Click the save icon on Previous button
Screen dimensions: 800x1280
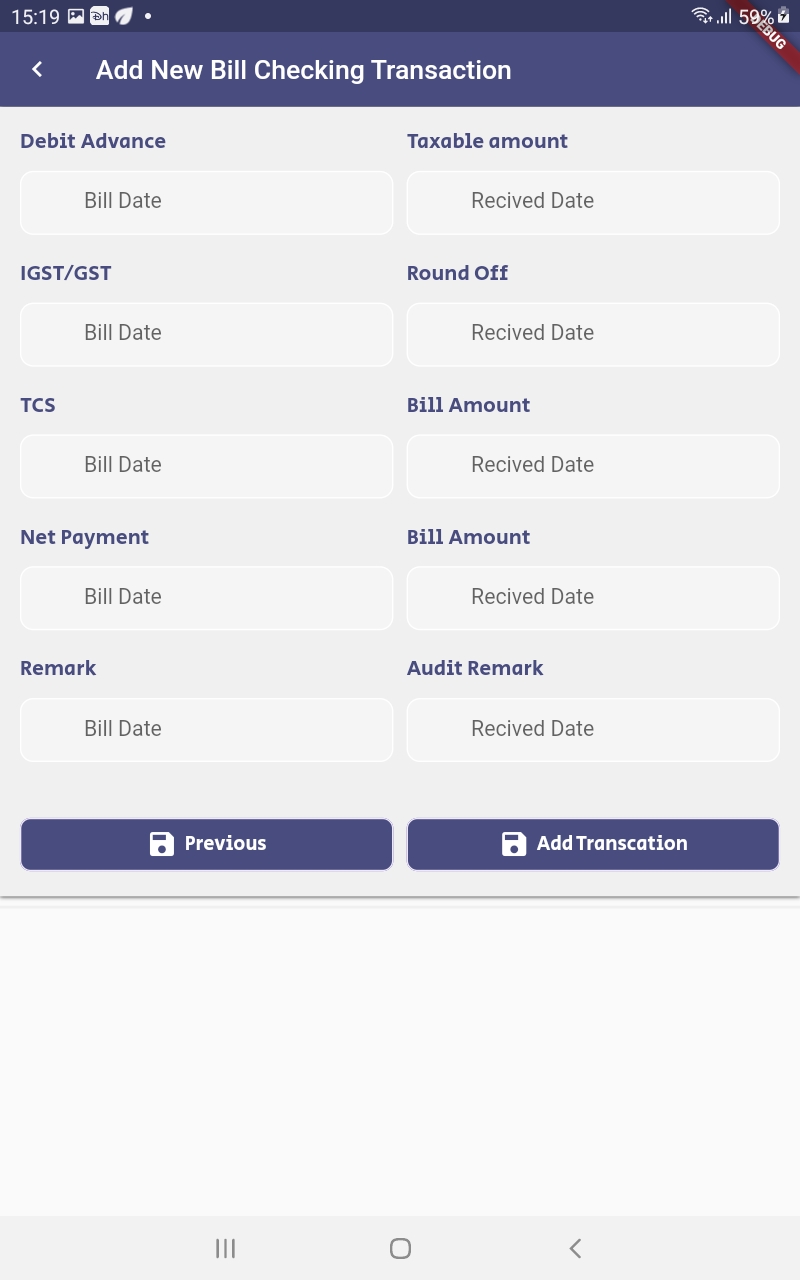tap(162, 844)
